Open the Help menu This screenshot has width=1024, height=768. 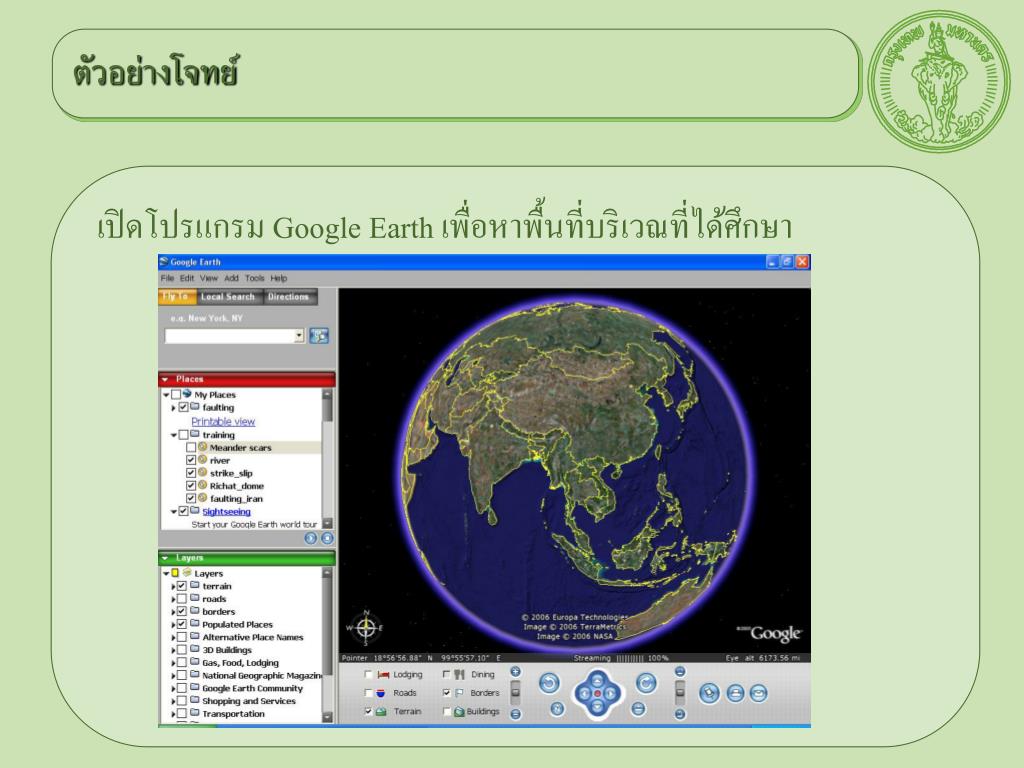point(279,278)
